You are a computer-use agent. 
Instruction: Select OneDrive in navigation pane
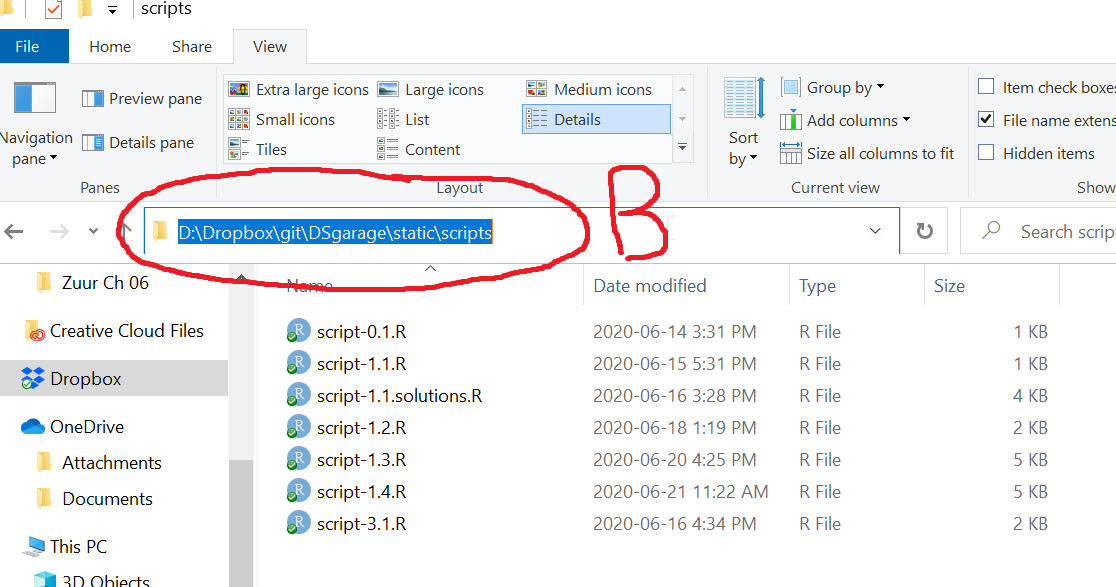pyautogui.click(x=73, y=427)
